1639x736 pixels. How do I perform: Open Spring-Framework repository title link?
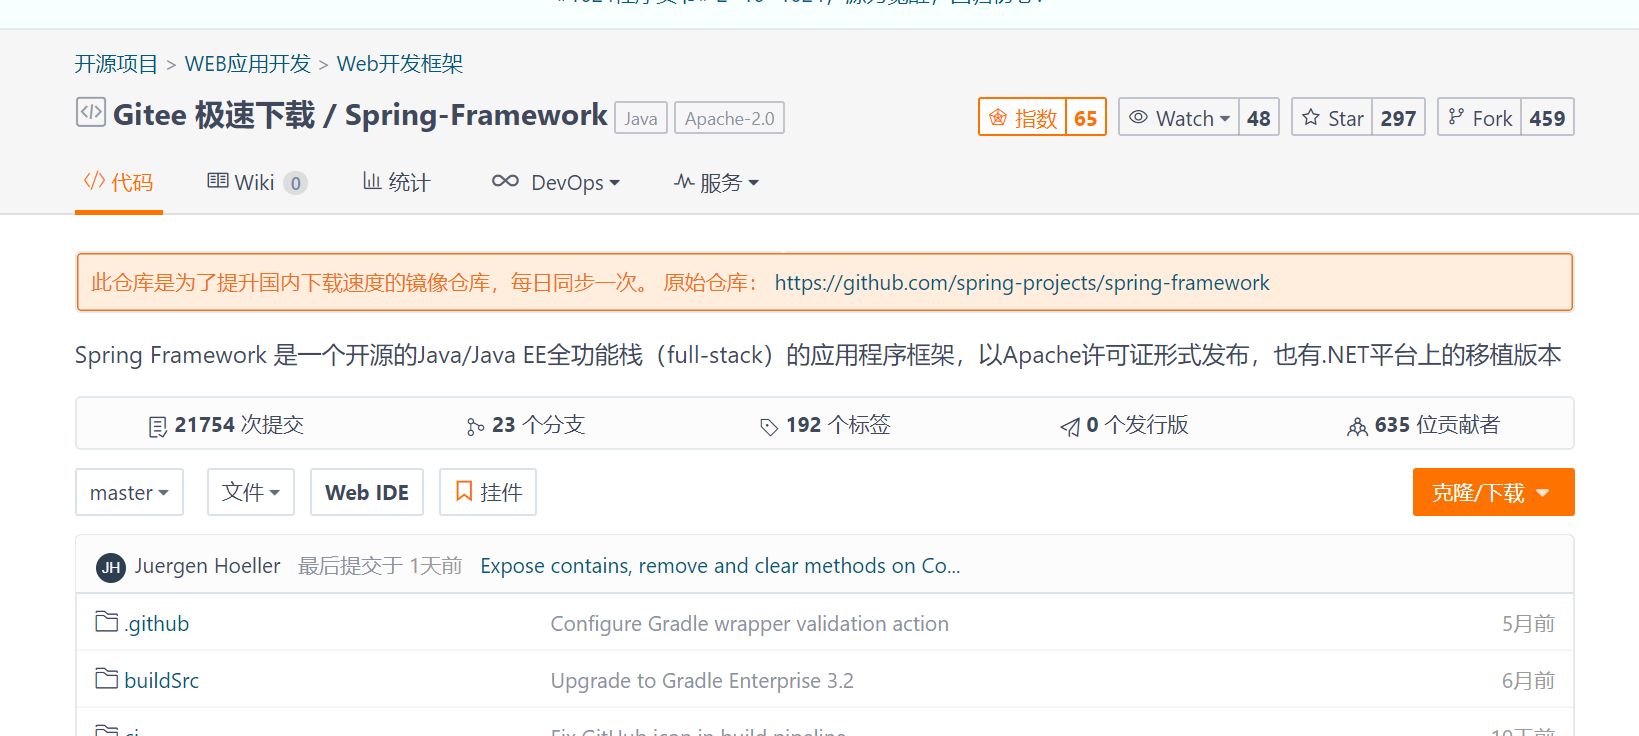point(476,115)
